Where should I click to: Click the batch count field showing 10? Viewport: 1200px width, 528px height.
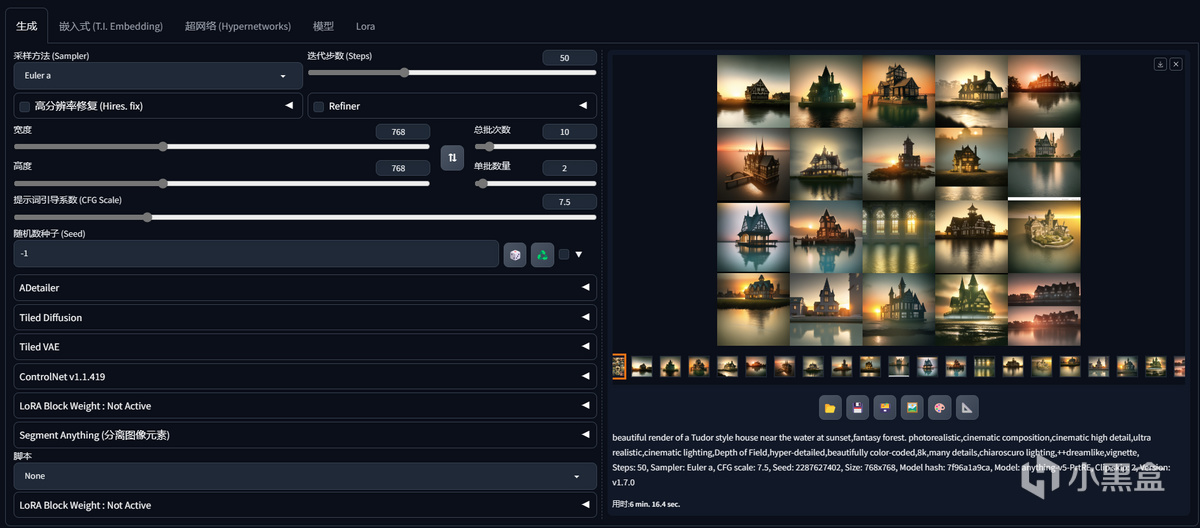click(569, 131)
